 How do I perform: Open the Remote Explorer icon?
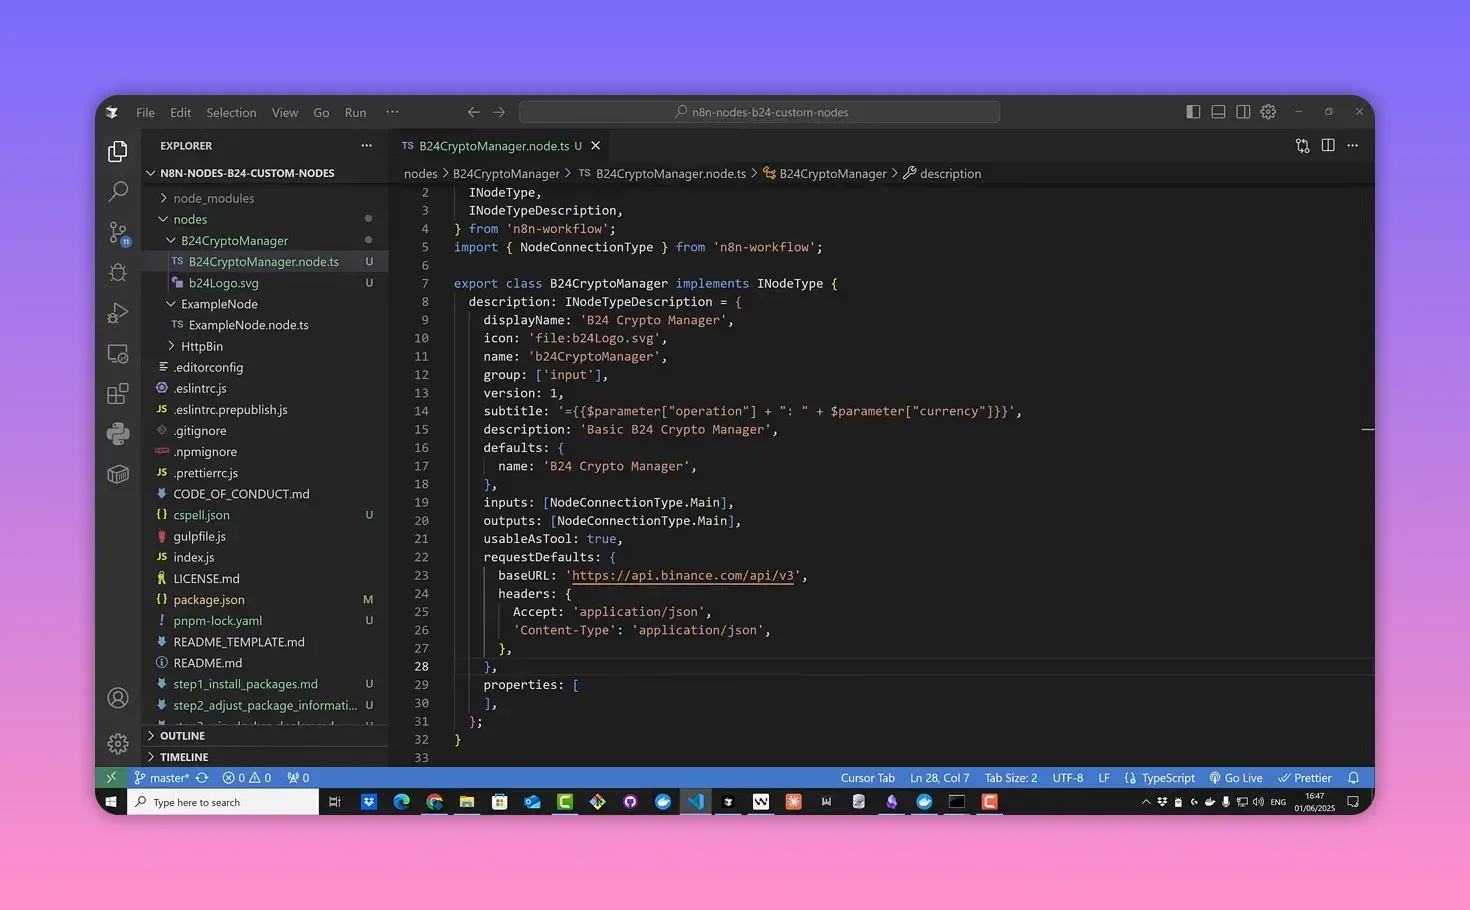(118, 353)
